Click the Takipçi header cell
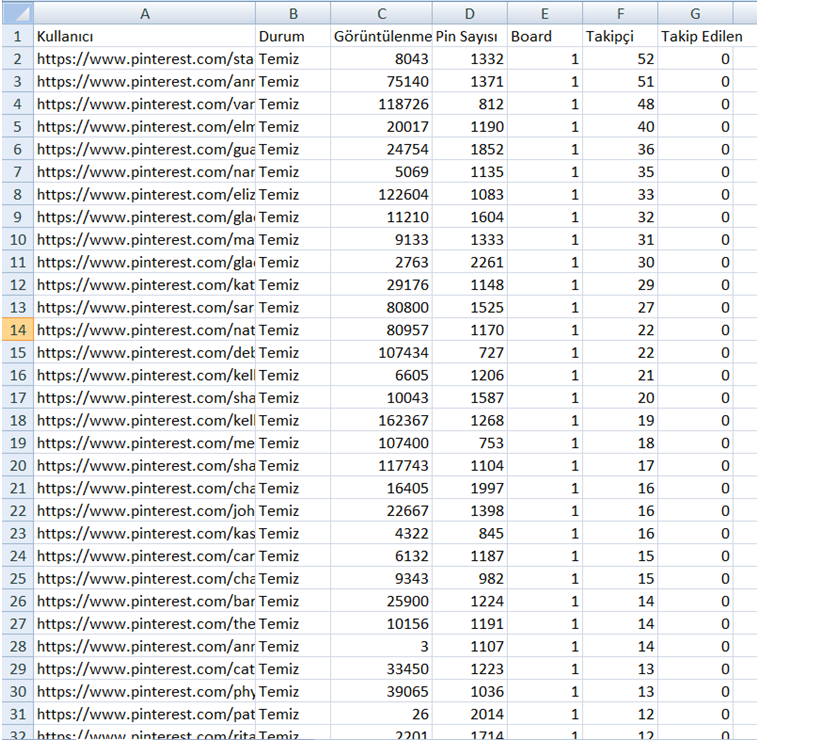Screen dimensions: 820x743 point(620,37)
